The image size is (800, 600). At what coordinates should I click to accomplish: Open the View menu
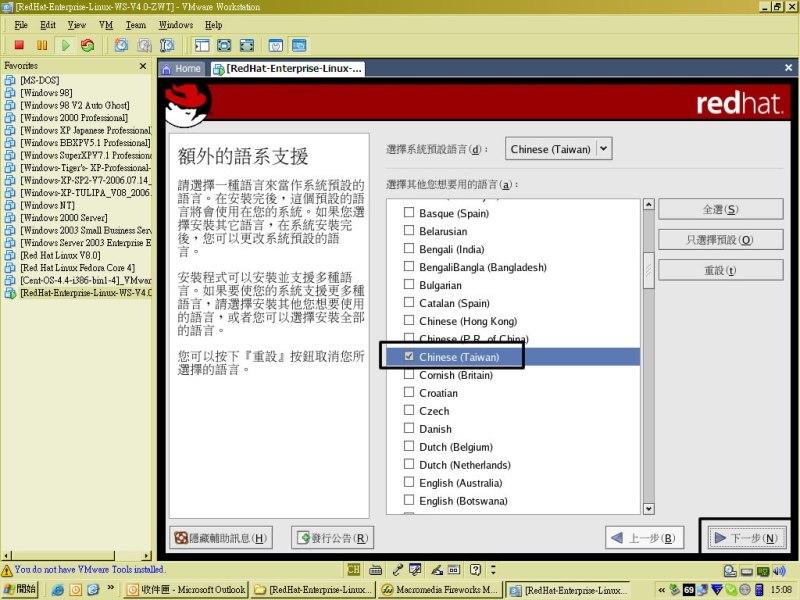(77, 25)
